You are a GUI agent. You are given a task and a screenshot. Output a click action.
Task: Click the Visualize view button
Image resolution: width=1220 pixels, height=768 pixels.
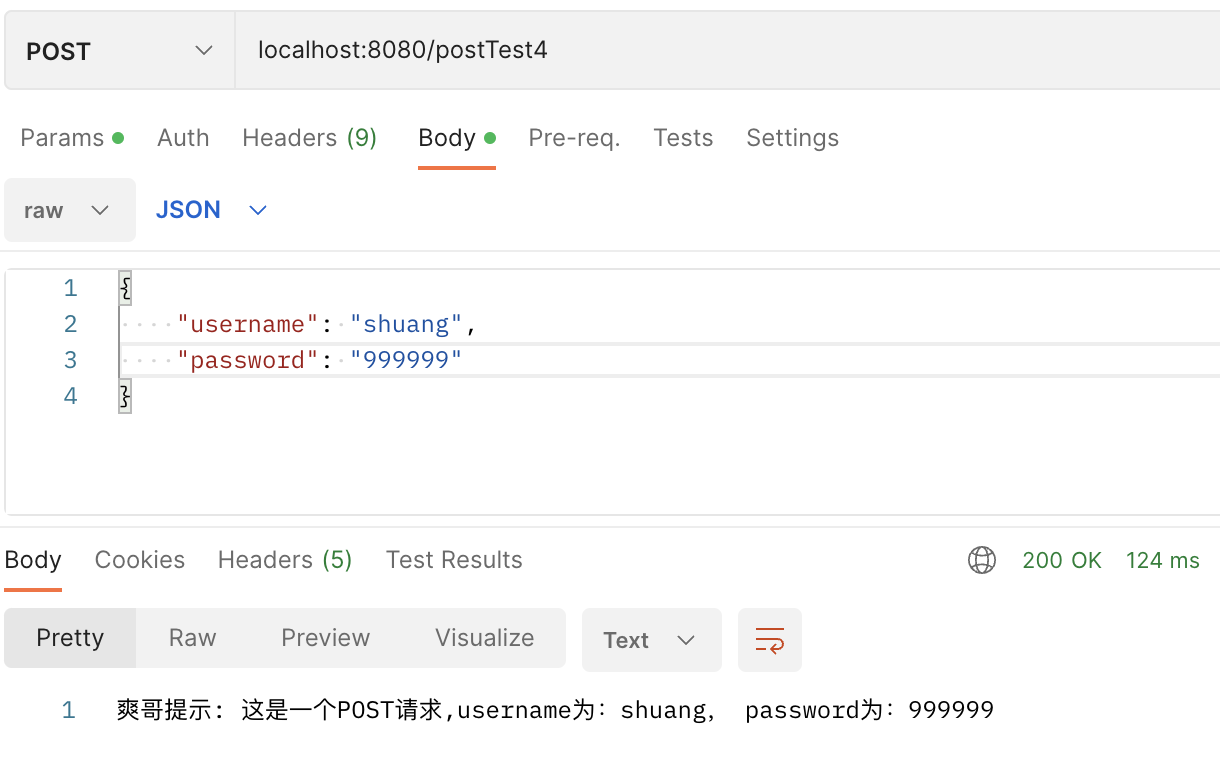[484, 638]
